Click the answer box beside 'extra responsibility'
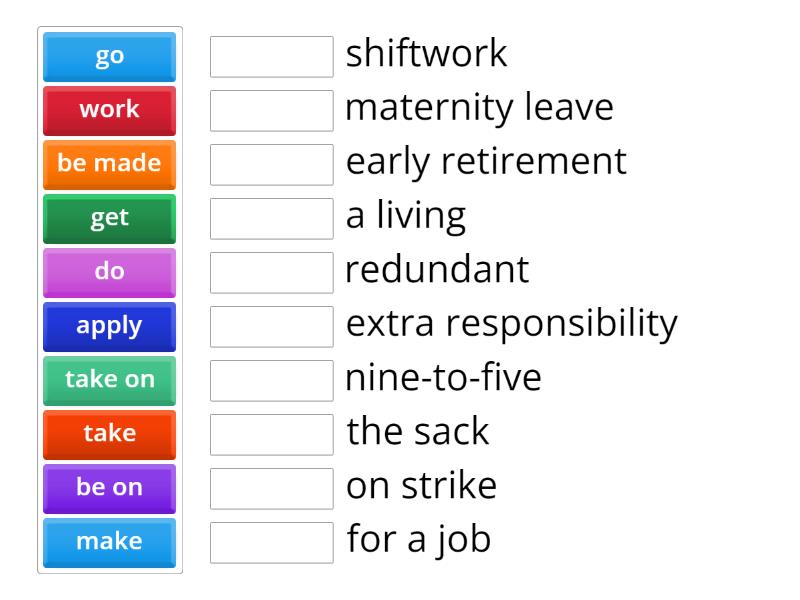The width and height of the screenshot is (800, 600). click(271, 326)
